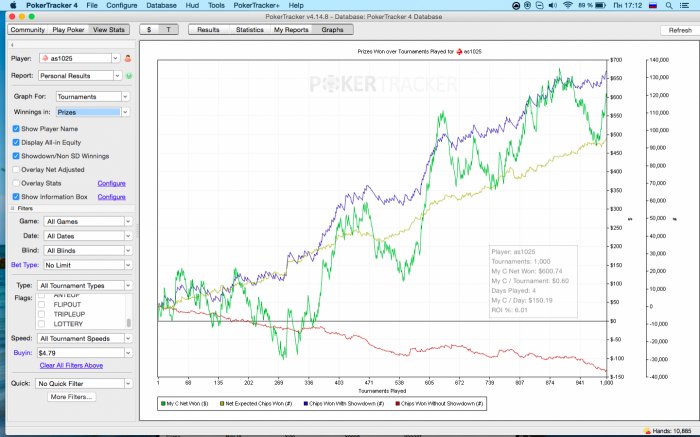The width and height of the screenshot is (700, 437).
Task: Click the Refresh button
Action: (x=680, y=30)
